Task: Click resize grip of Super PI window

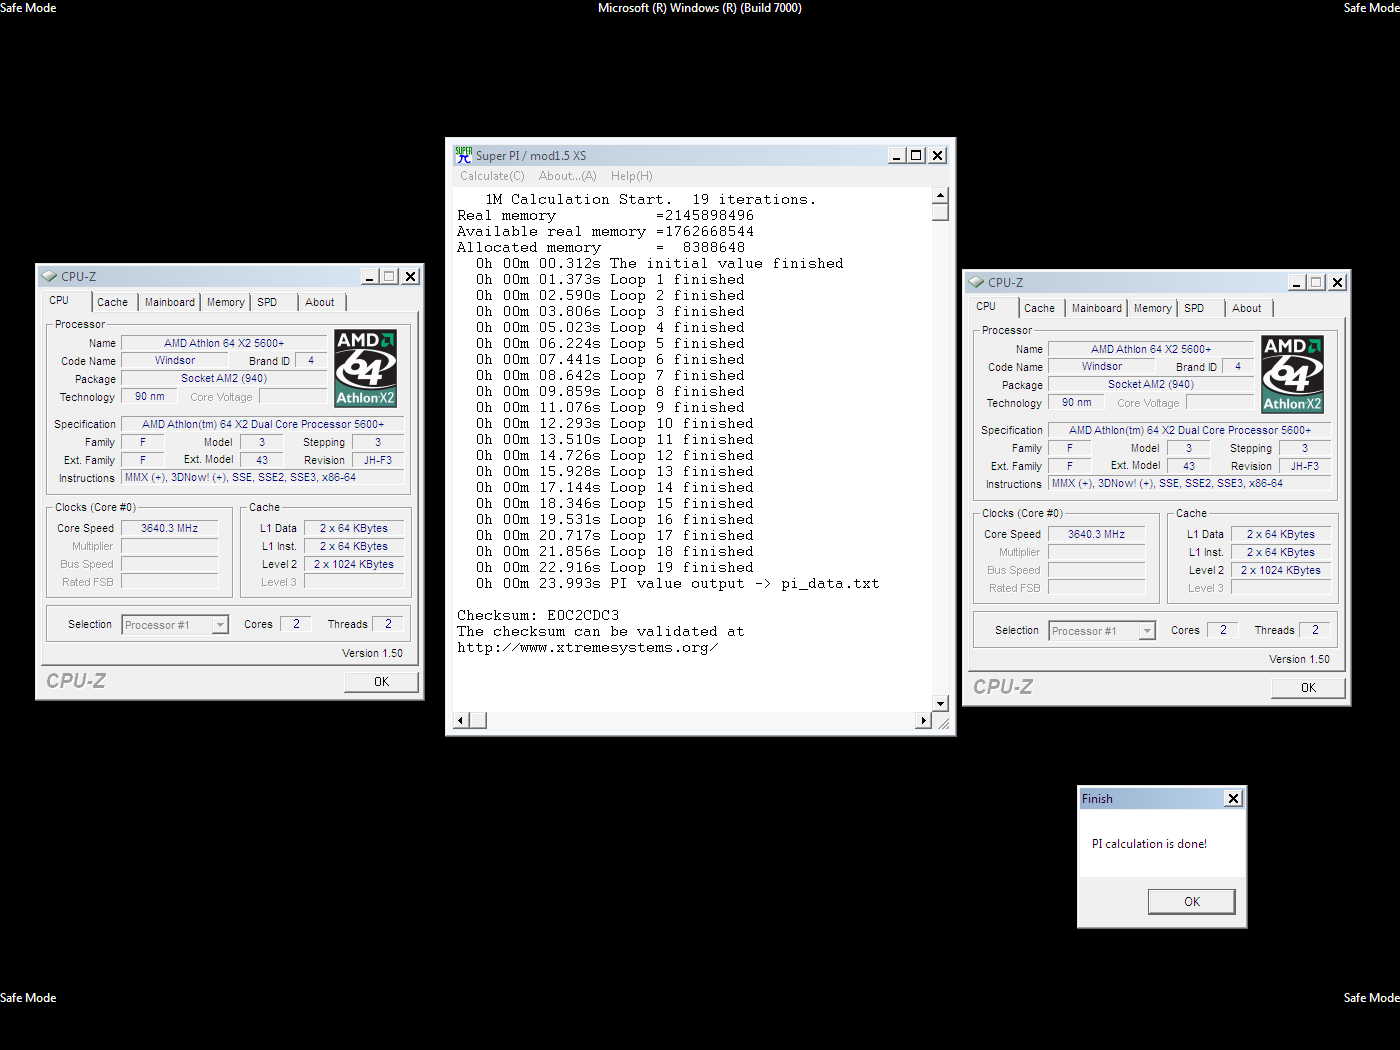Action: [x=943, y=723]
